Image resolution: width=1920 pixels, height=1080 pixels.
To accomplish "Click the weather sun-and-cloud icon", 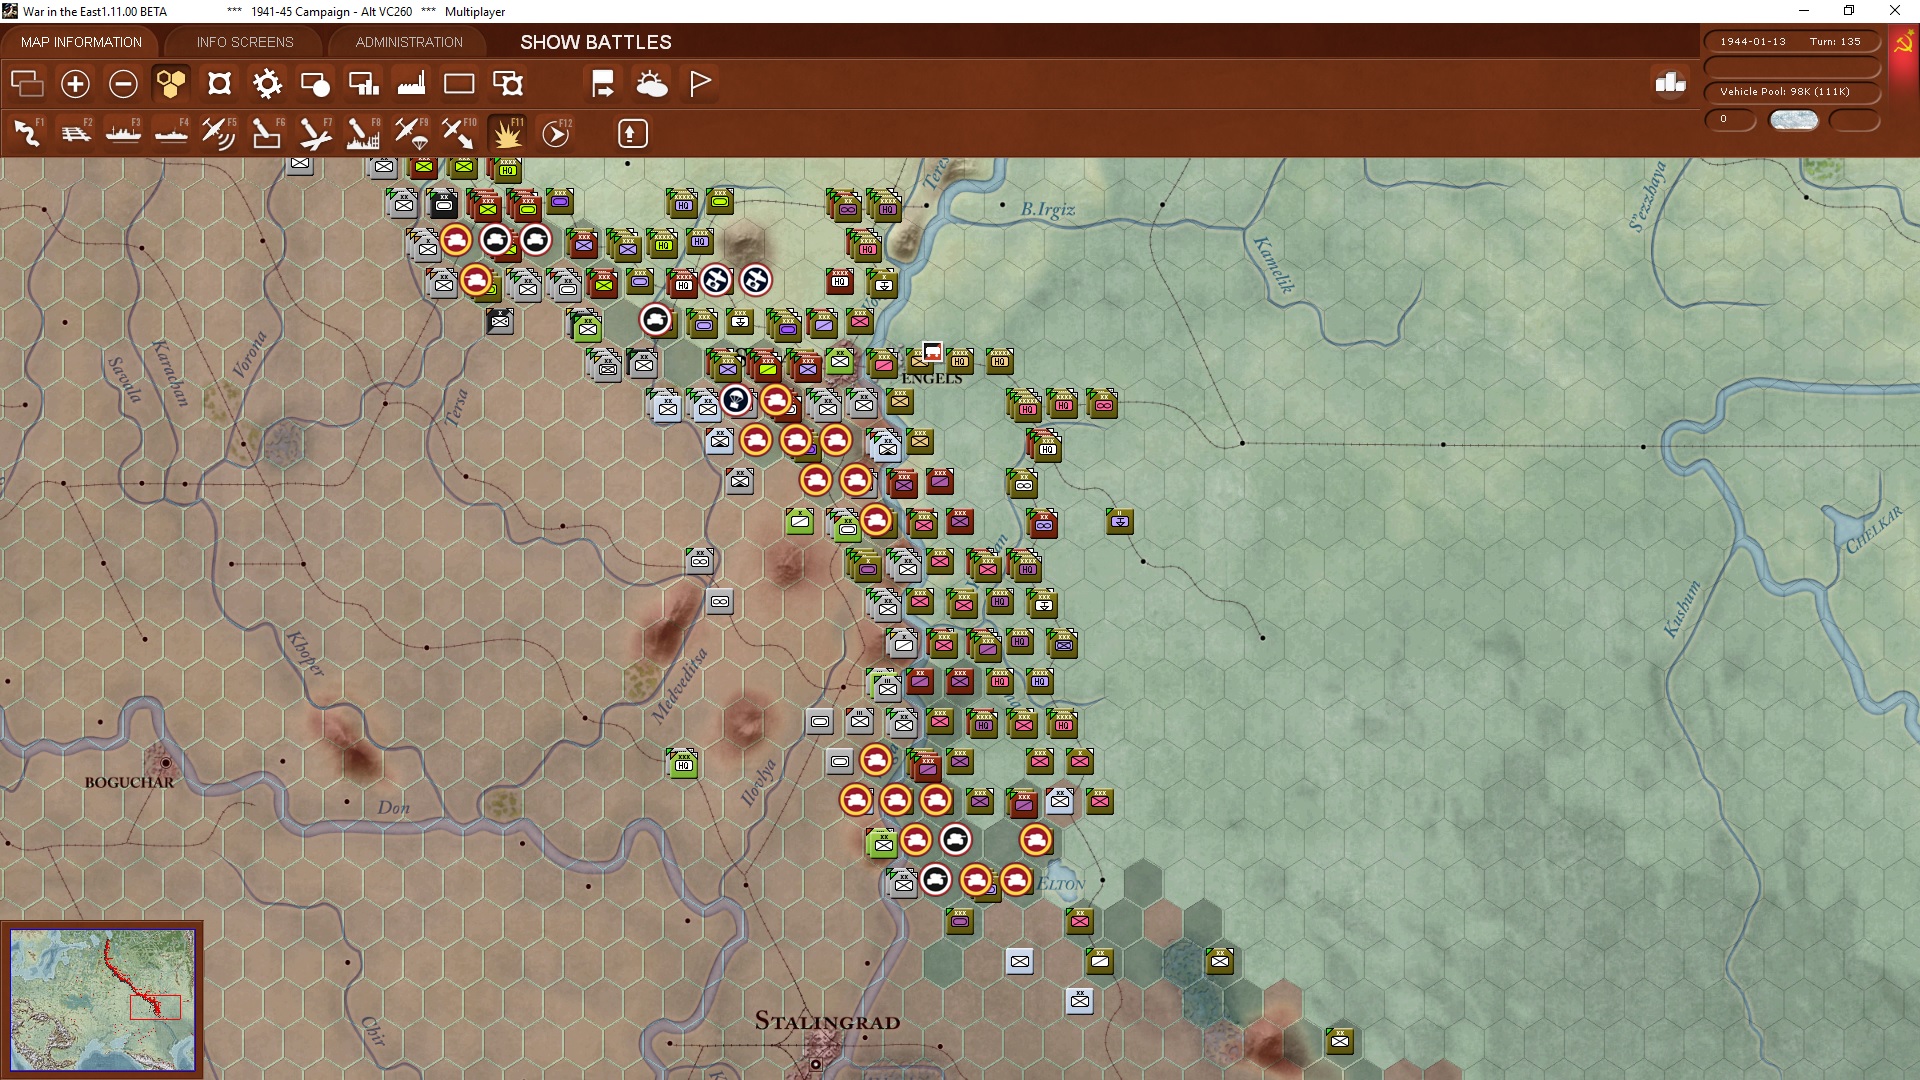I will tap(651, 84).
